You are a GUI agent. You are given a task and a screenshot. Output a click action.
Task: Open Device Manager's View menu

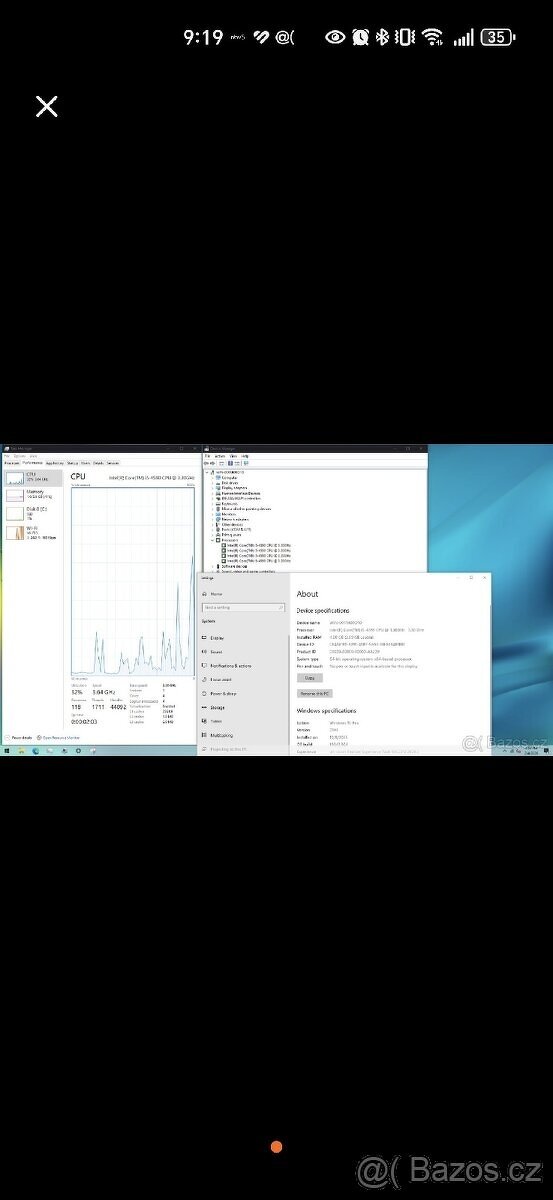[x=233, y=456]
